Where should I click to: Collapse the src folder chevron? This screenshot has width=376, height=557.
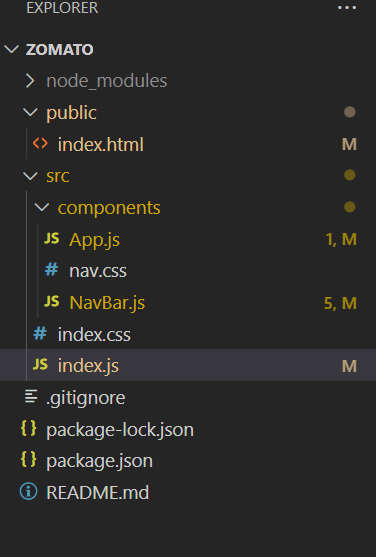tap(30, 176)
